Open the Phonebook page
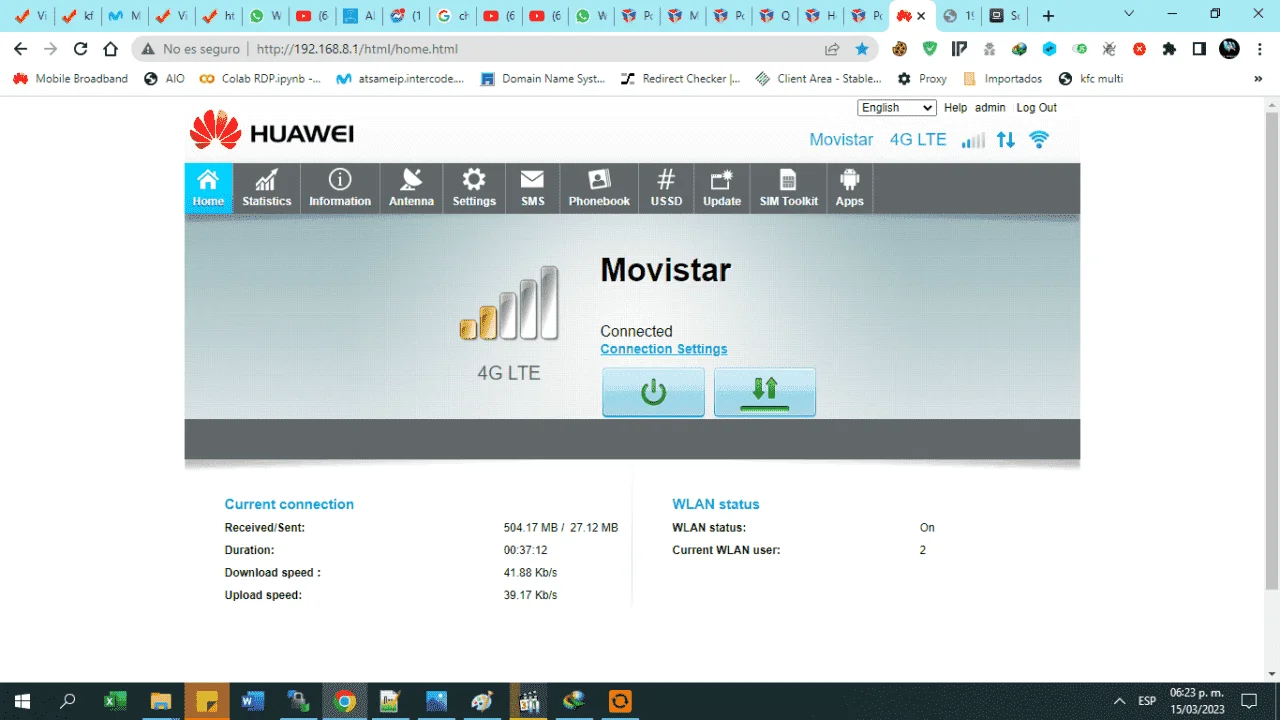The image size is (1280, 720). coord(599,188)
